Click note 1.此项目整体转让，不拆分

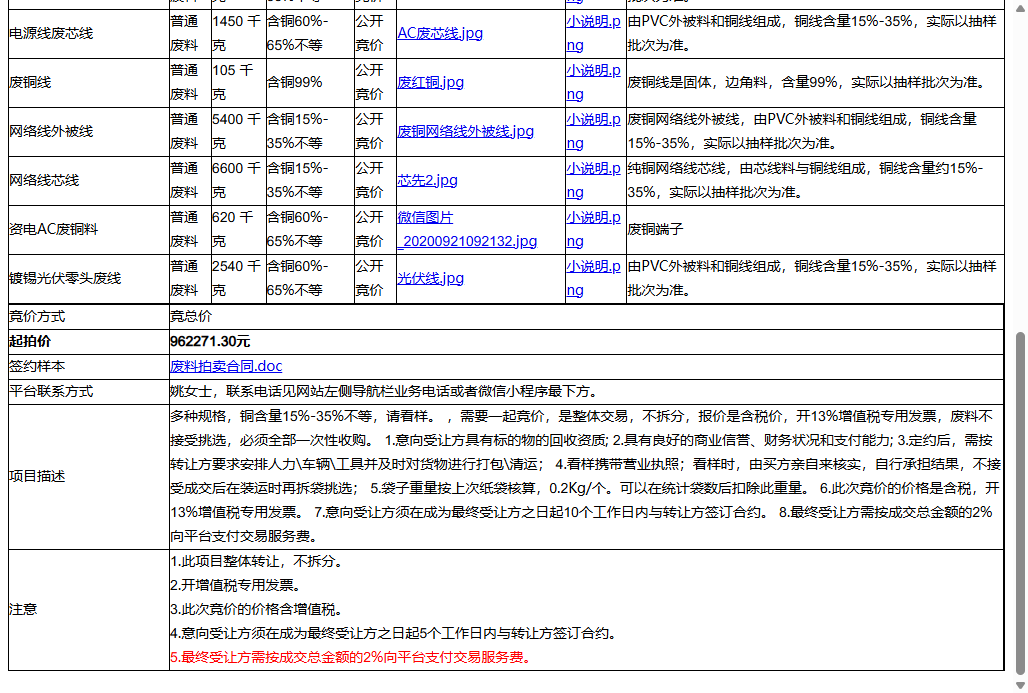tap(256, 561)
